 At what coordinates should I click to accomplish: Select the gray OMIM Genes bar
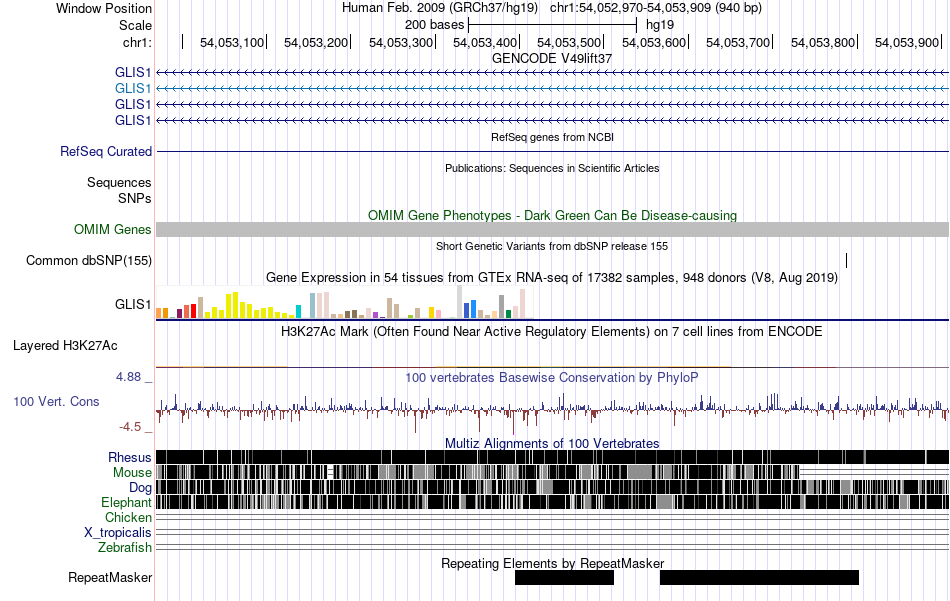553,229
